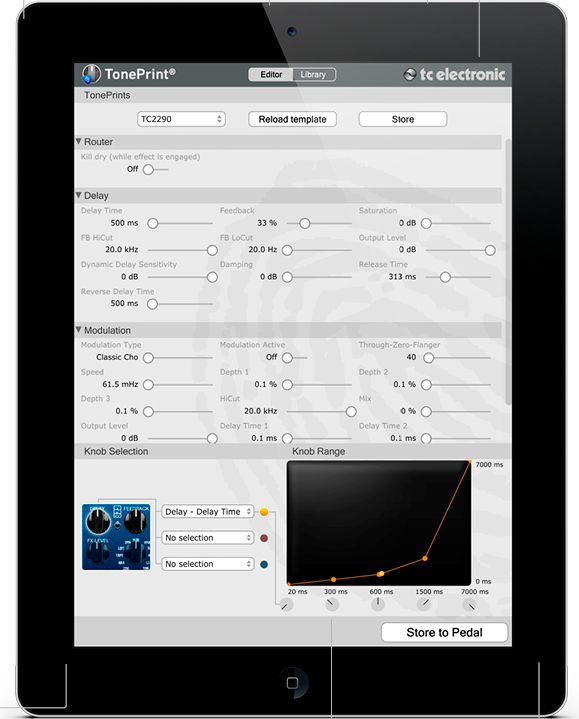Viewport: 579px width, 719px height.
Task: Click the Delay Time slider handle
Action: pos(153,223)
